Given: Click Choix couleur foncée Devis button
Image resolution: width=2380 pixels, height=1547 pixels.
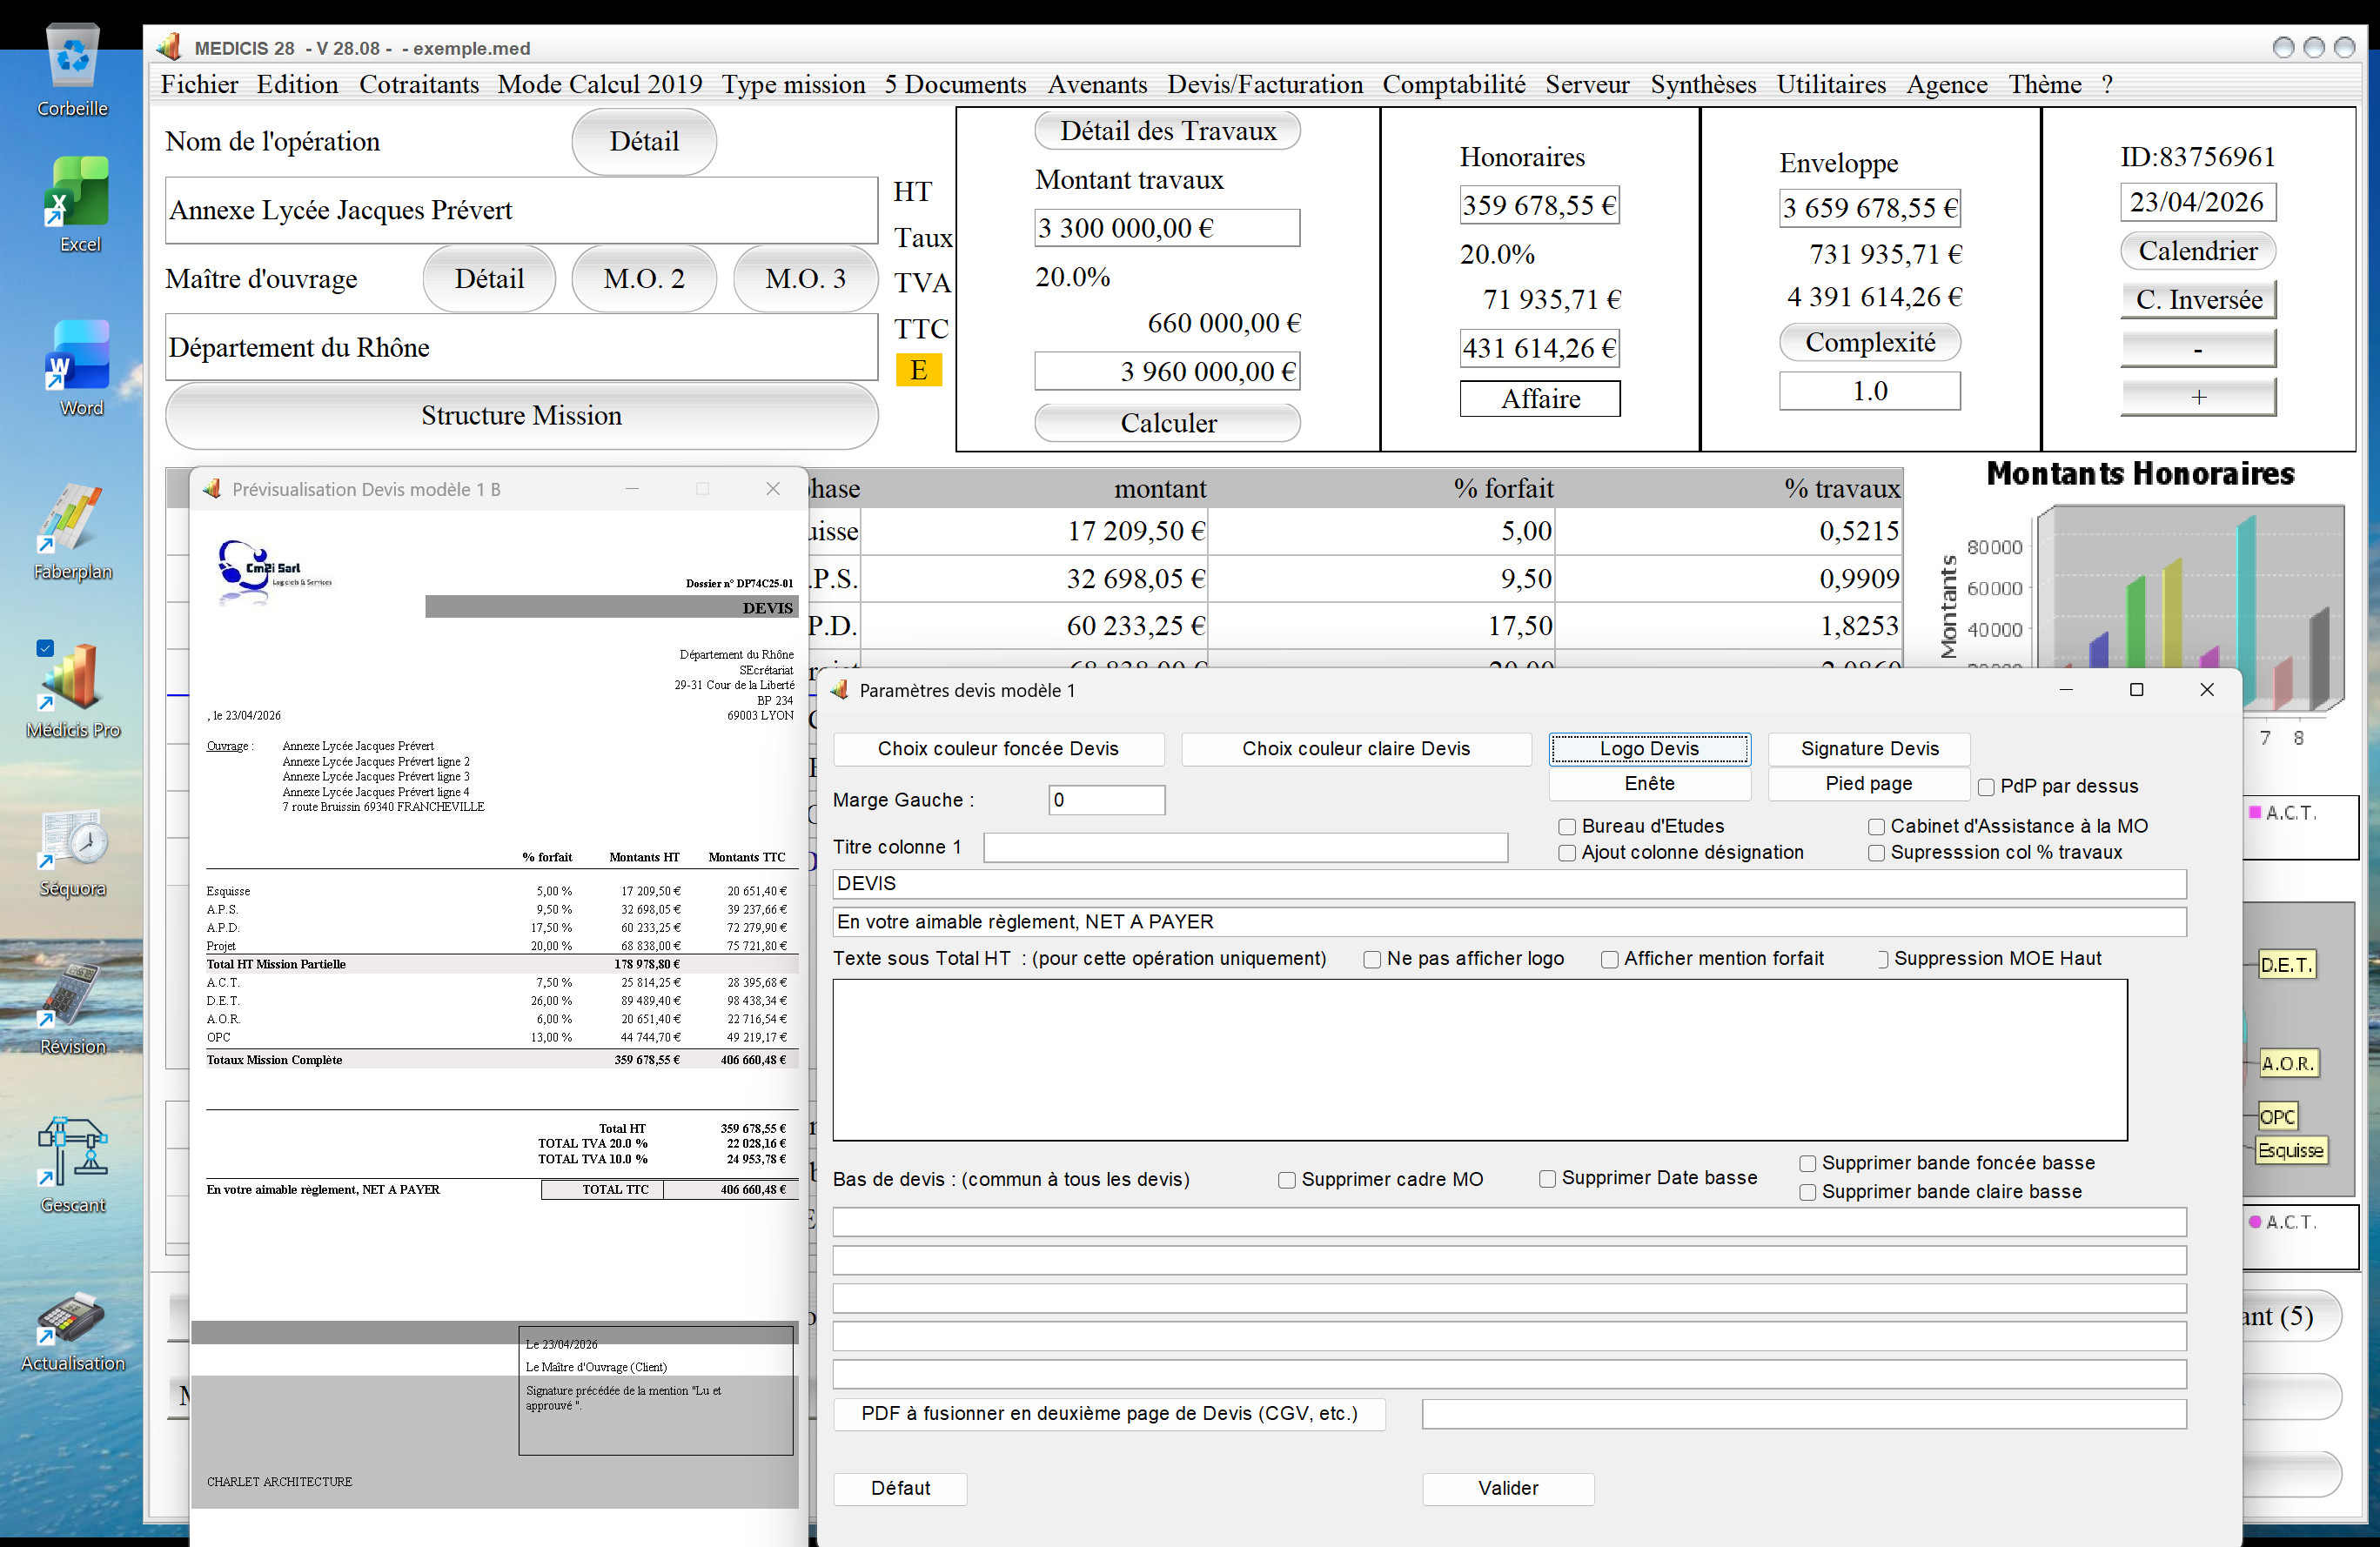Looking at the screenshot, I should pos(998,749).
